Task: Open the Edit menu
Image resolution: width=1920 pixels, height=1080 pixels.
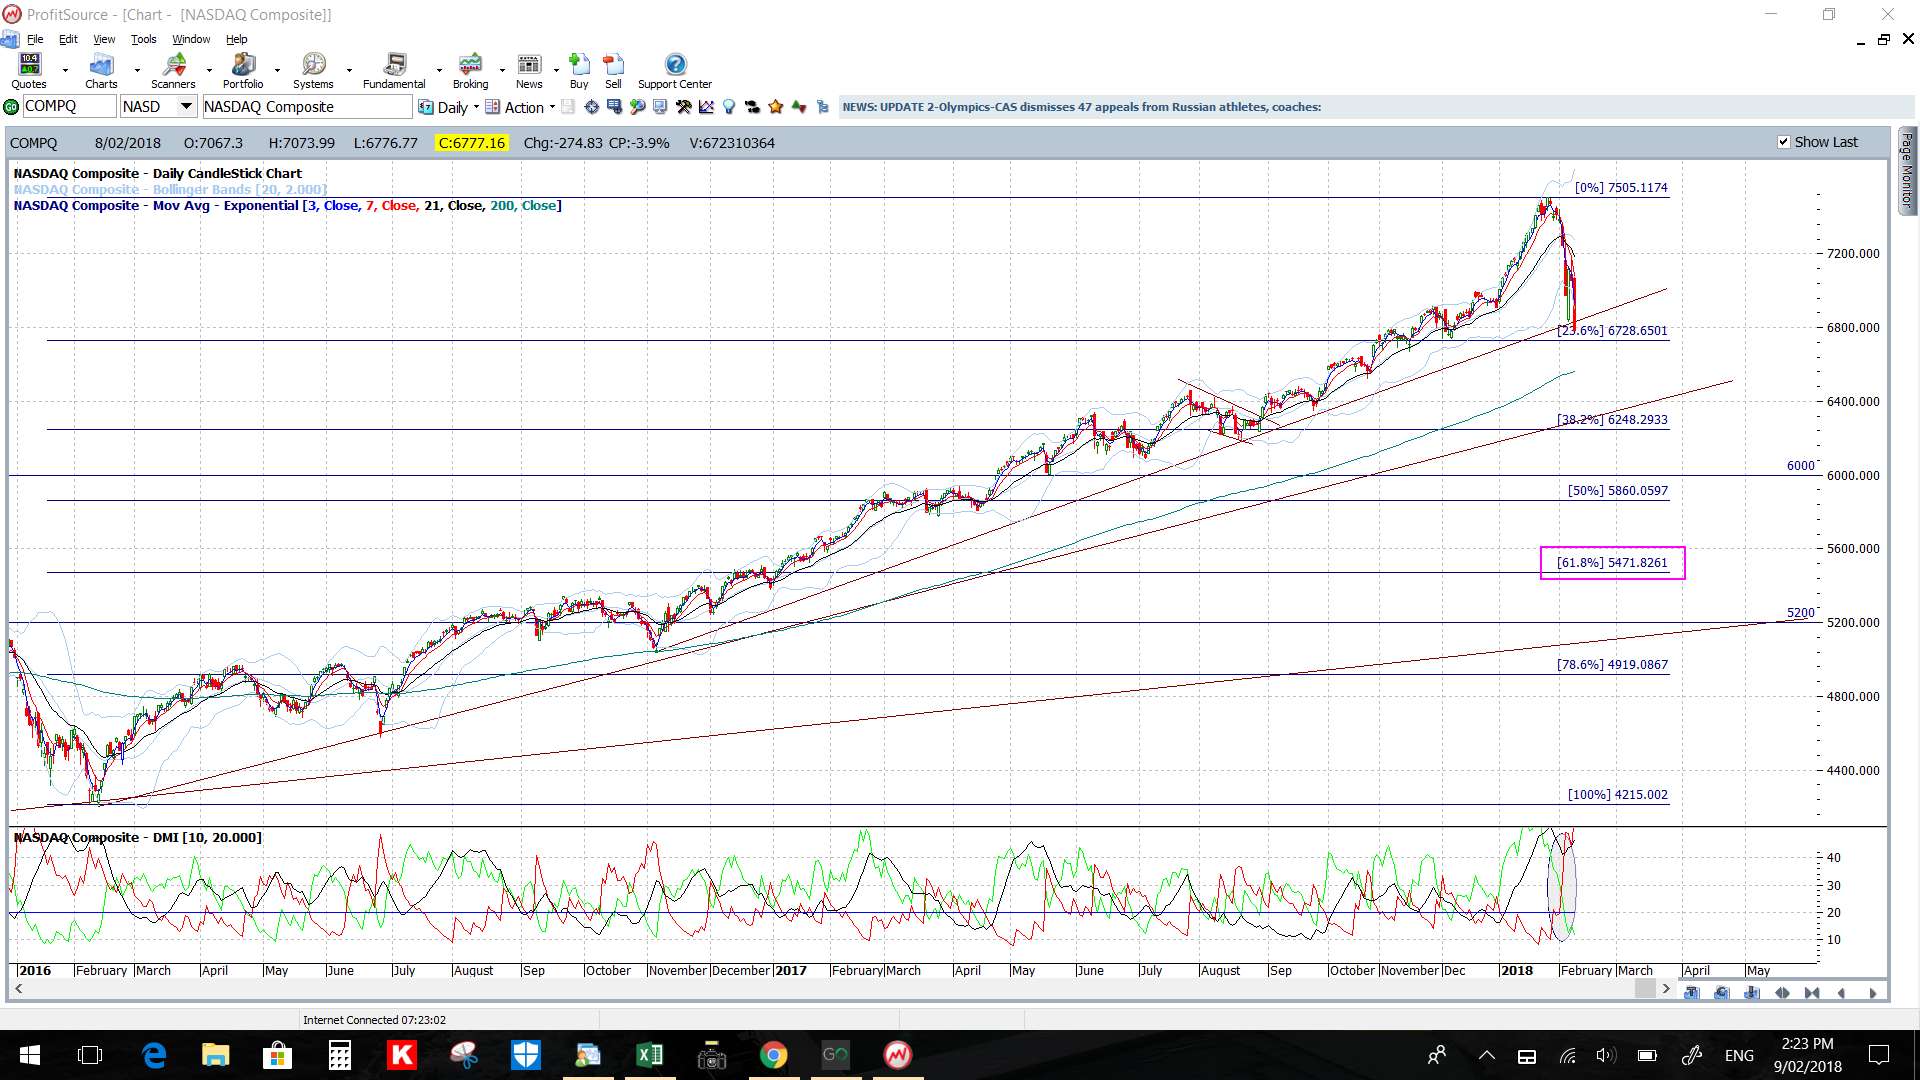Action: pyautogui.click(x=68, y=39)
